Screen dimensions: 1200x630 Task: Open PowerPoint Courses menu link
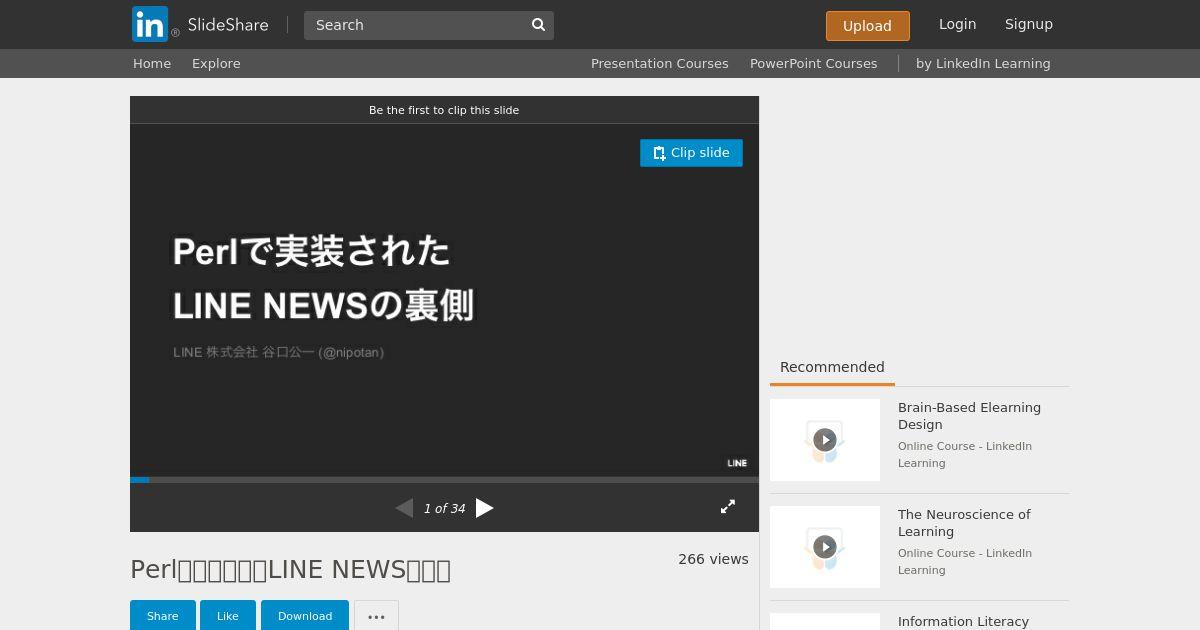813,63
